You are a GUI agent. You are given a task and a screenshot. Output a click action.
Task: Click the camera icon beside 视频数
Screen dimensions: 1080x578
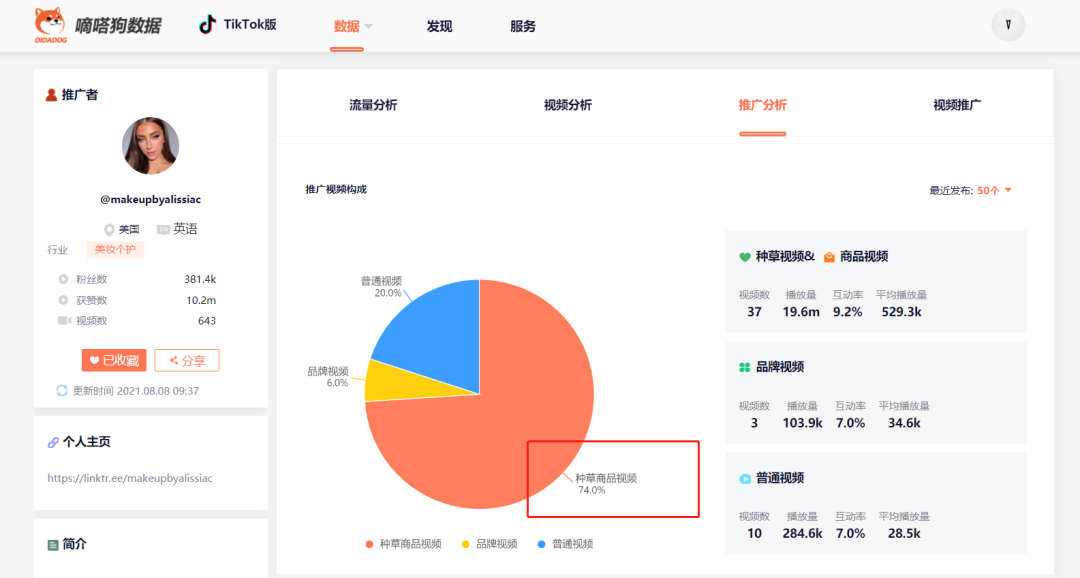[x=66, y=320]
